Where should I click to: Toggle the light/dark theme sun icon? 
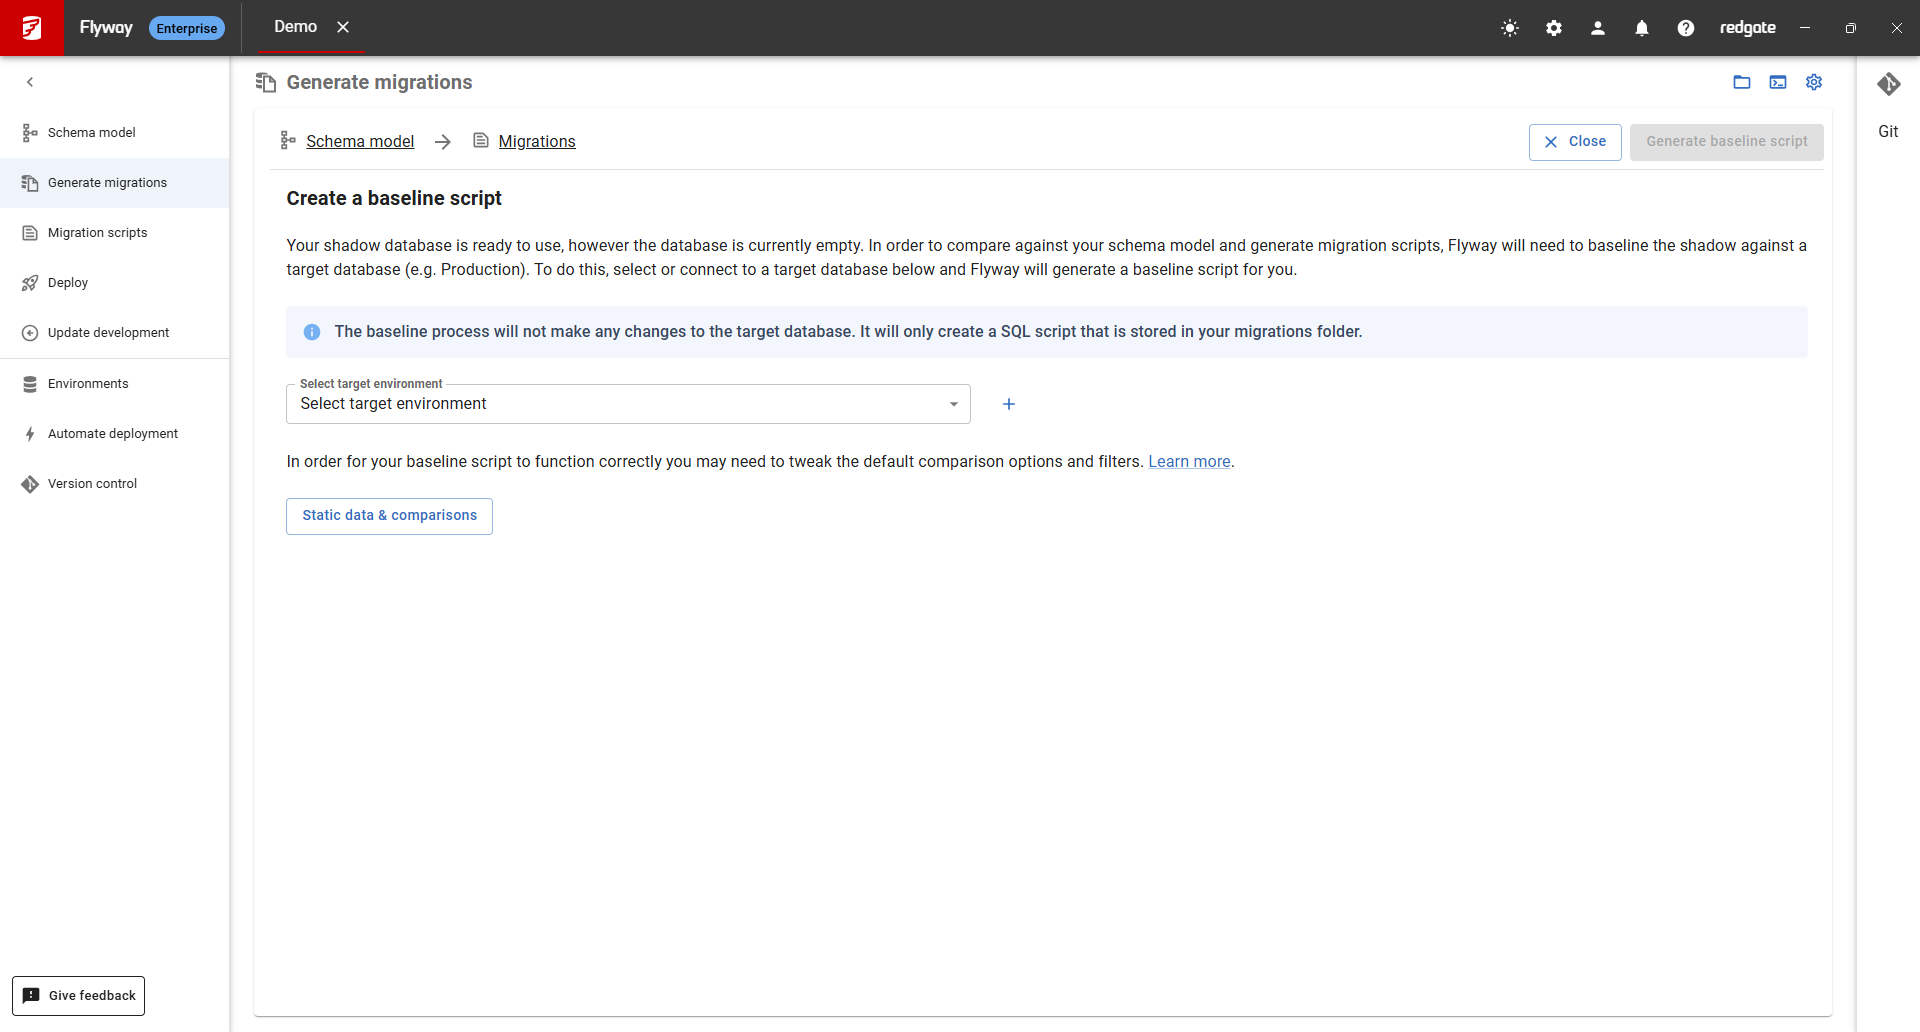(x=1510, y=28)
